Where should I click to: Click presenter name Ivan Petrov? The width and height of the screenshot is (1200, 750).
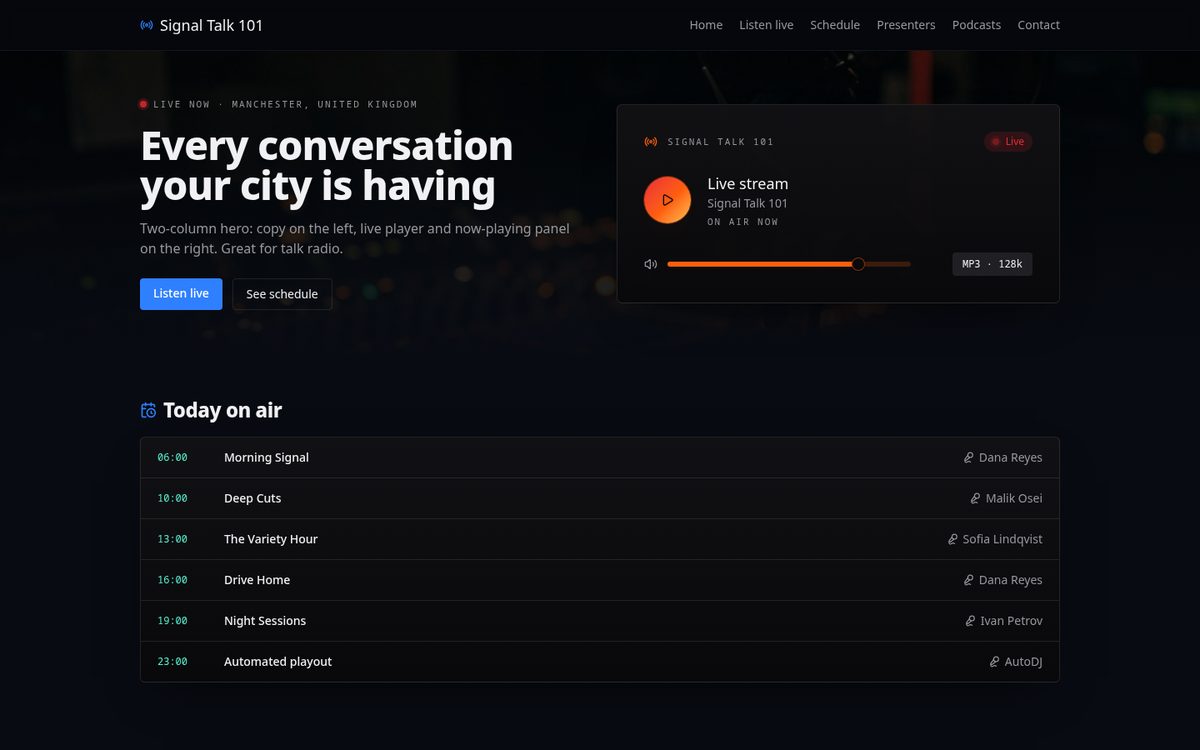tap(1011, 621)
